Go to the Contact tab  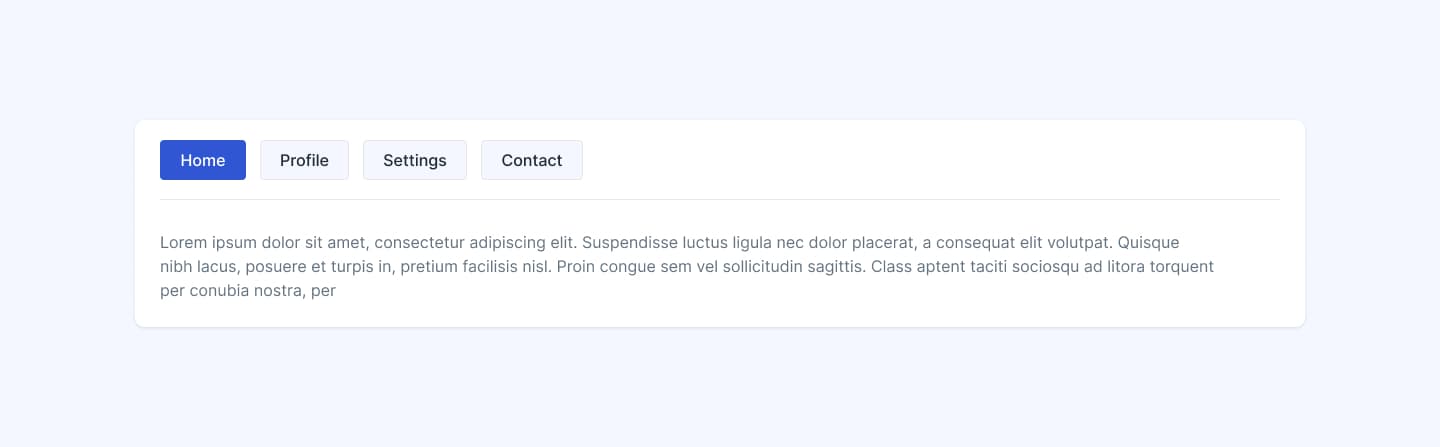point(531,160)
